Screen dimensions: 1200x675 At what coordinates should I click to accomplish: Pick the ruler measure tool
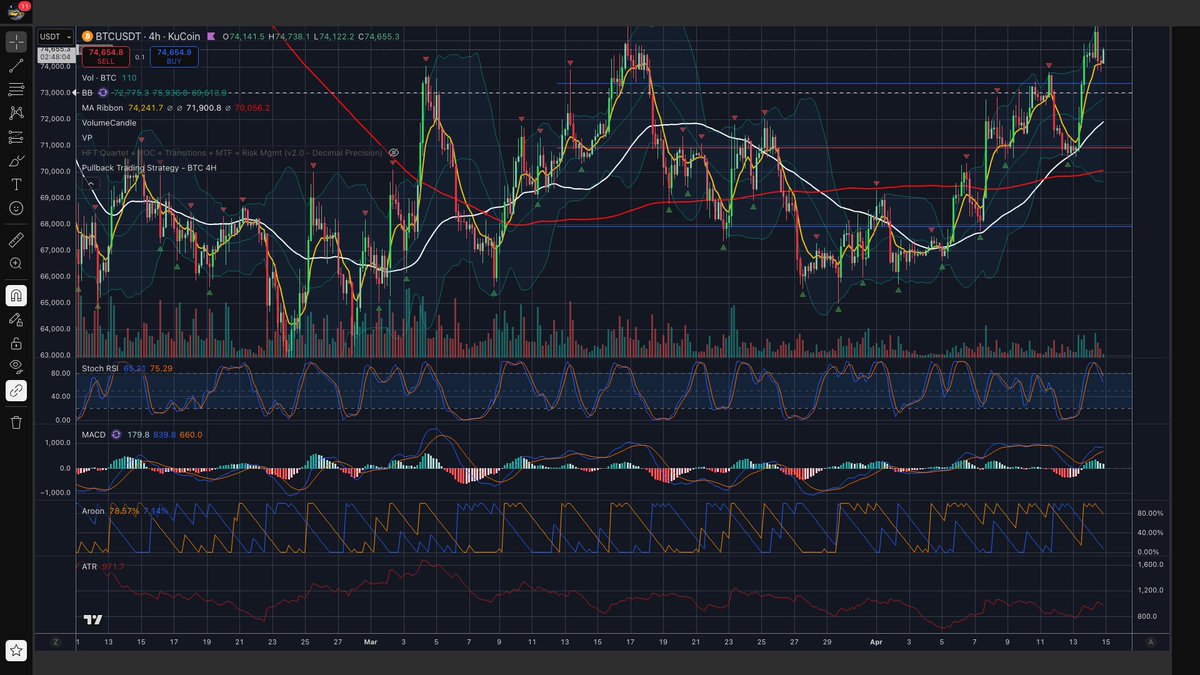click(16, 240)
